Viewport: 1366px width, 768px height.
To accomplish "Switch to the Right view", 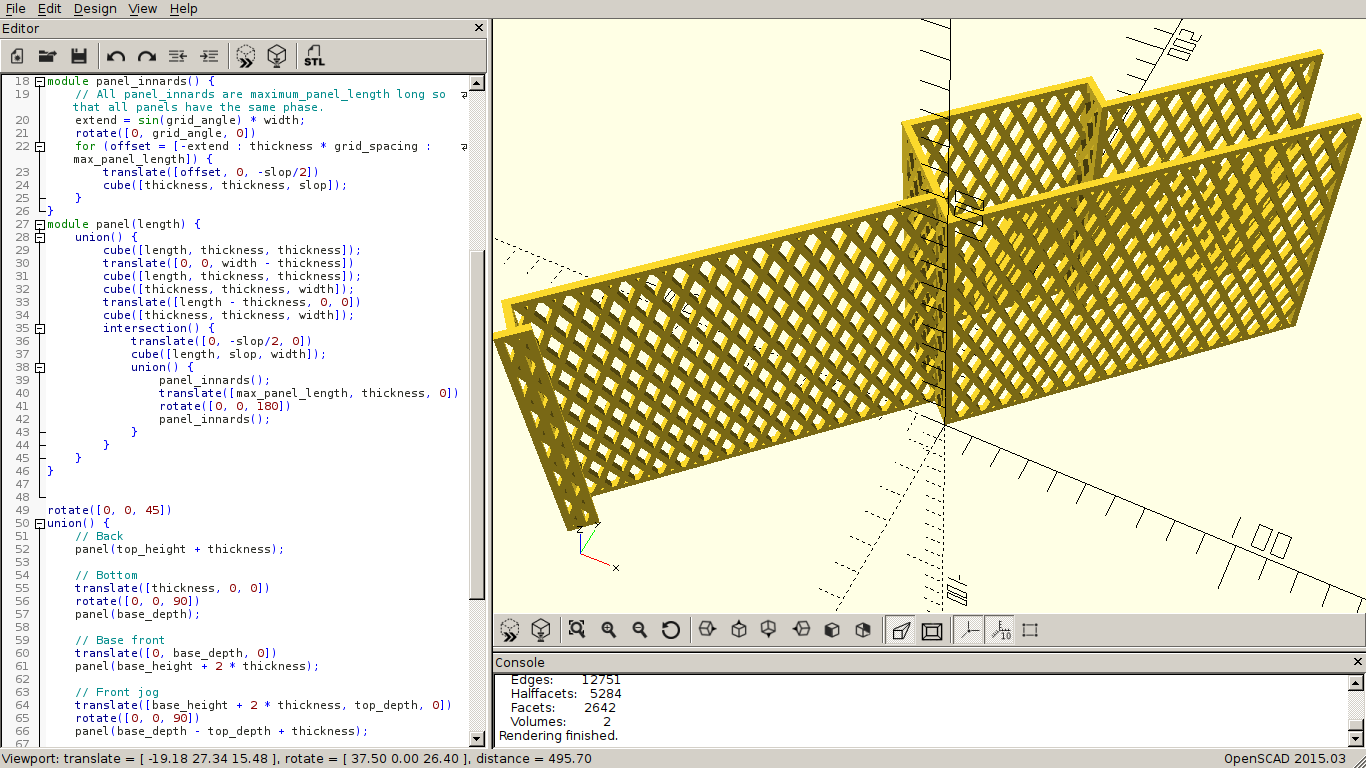I will [x=707, y=630].
